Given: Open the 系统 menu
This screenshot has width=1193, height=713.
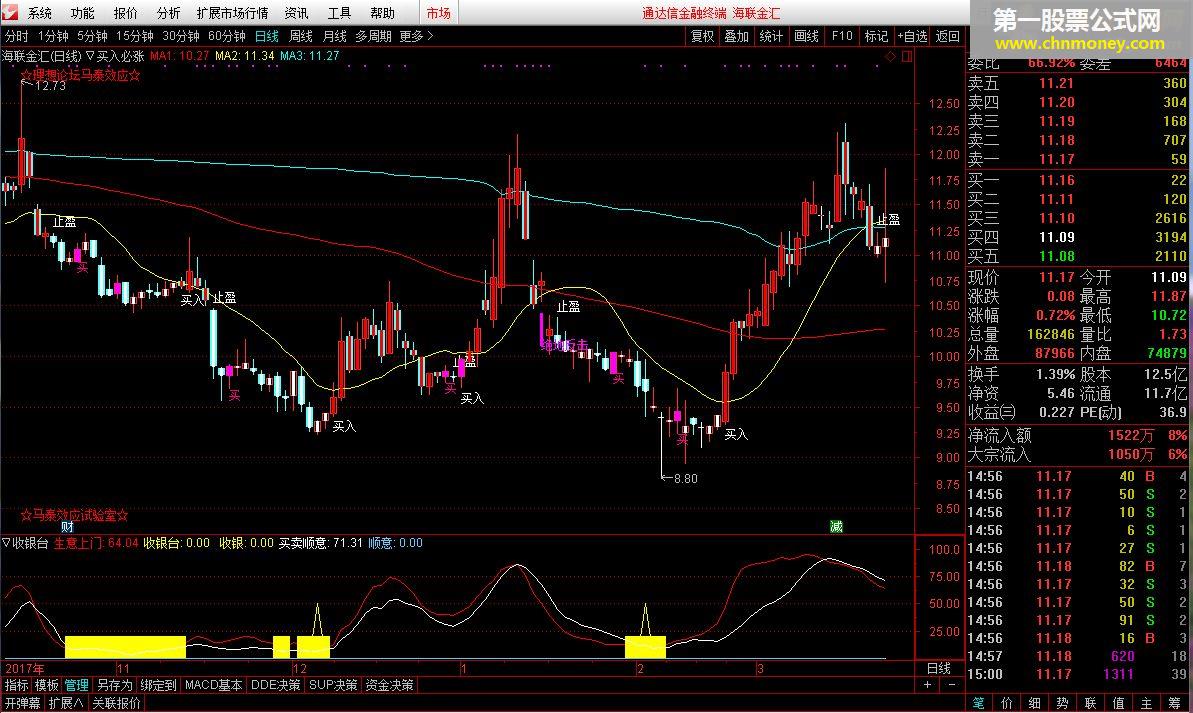Looking at the screenshot, I should [40, 13].
